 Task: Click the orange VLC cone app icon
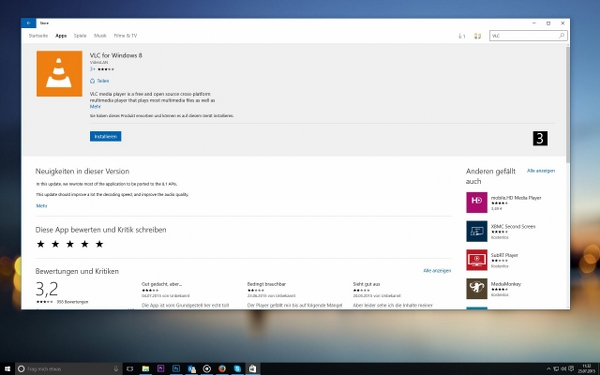point(59,73)
